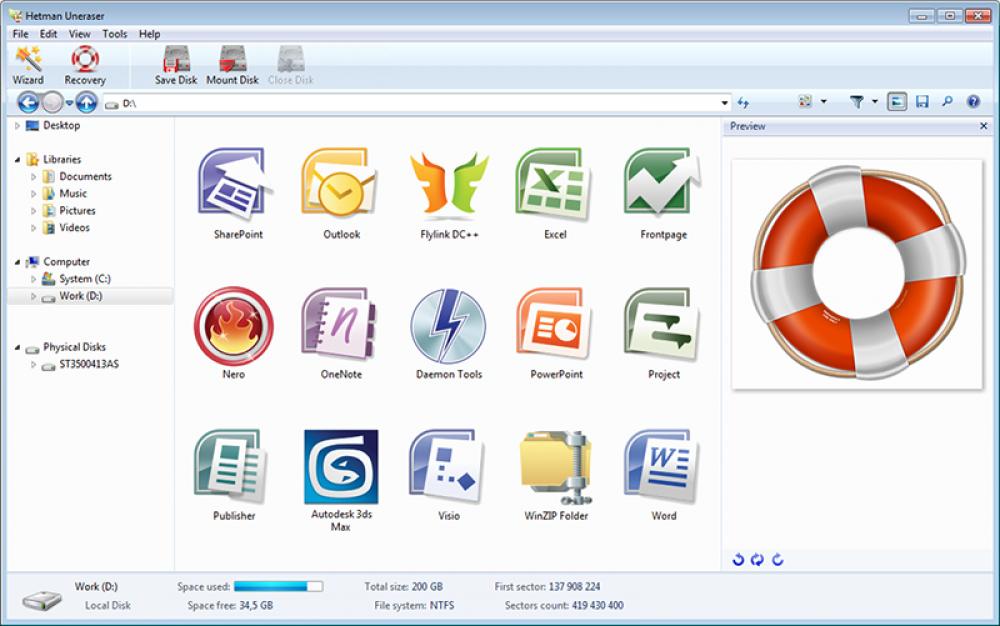Rotate the preview image left

click(x=740, y=561)
